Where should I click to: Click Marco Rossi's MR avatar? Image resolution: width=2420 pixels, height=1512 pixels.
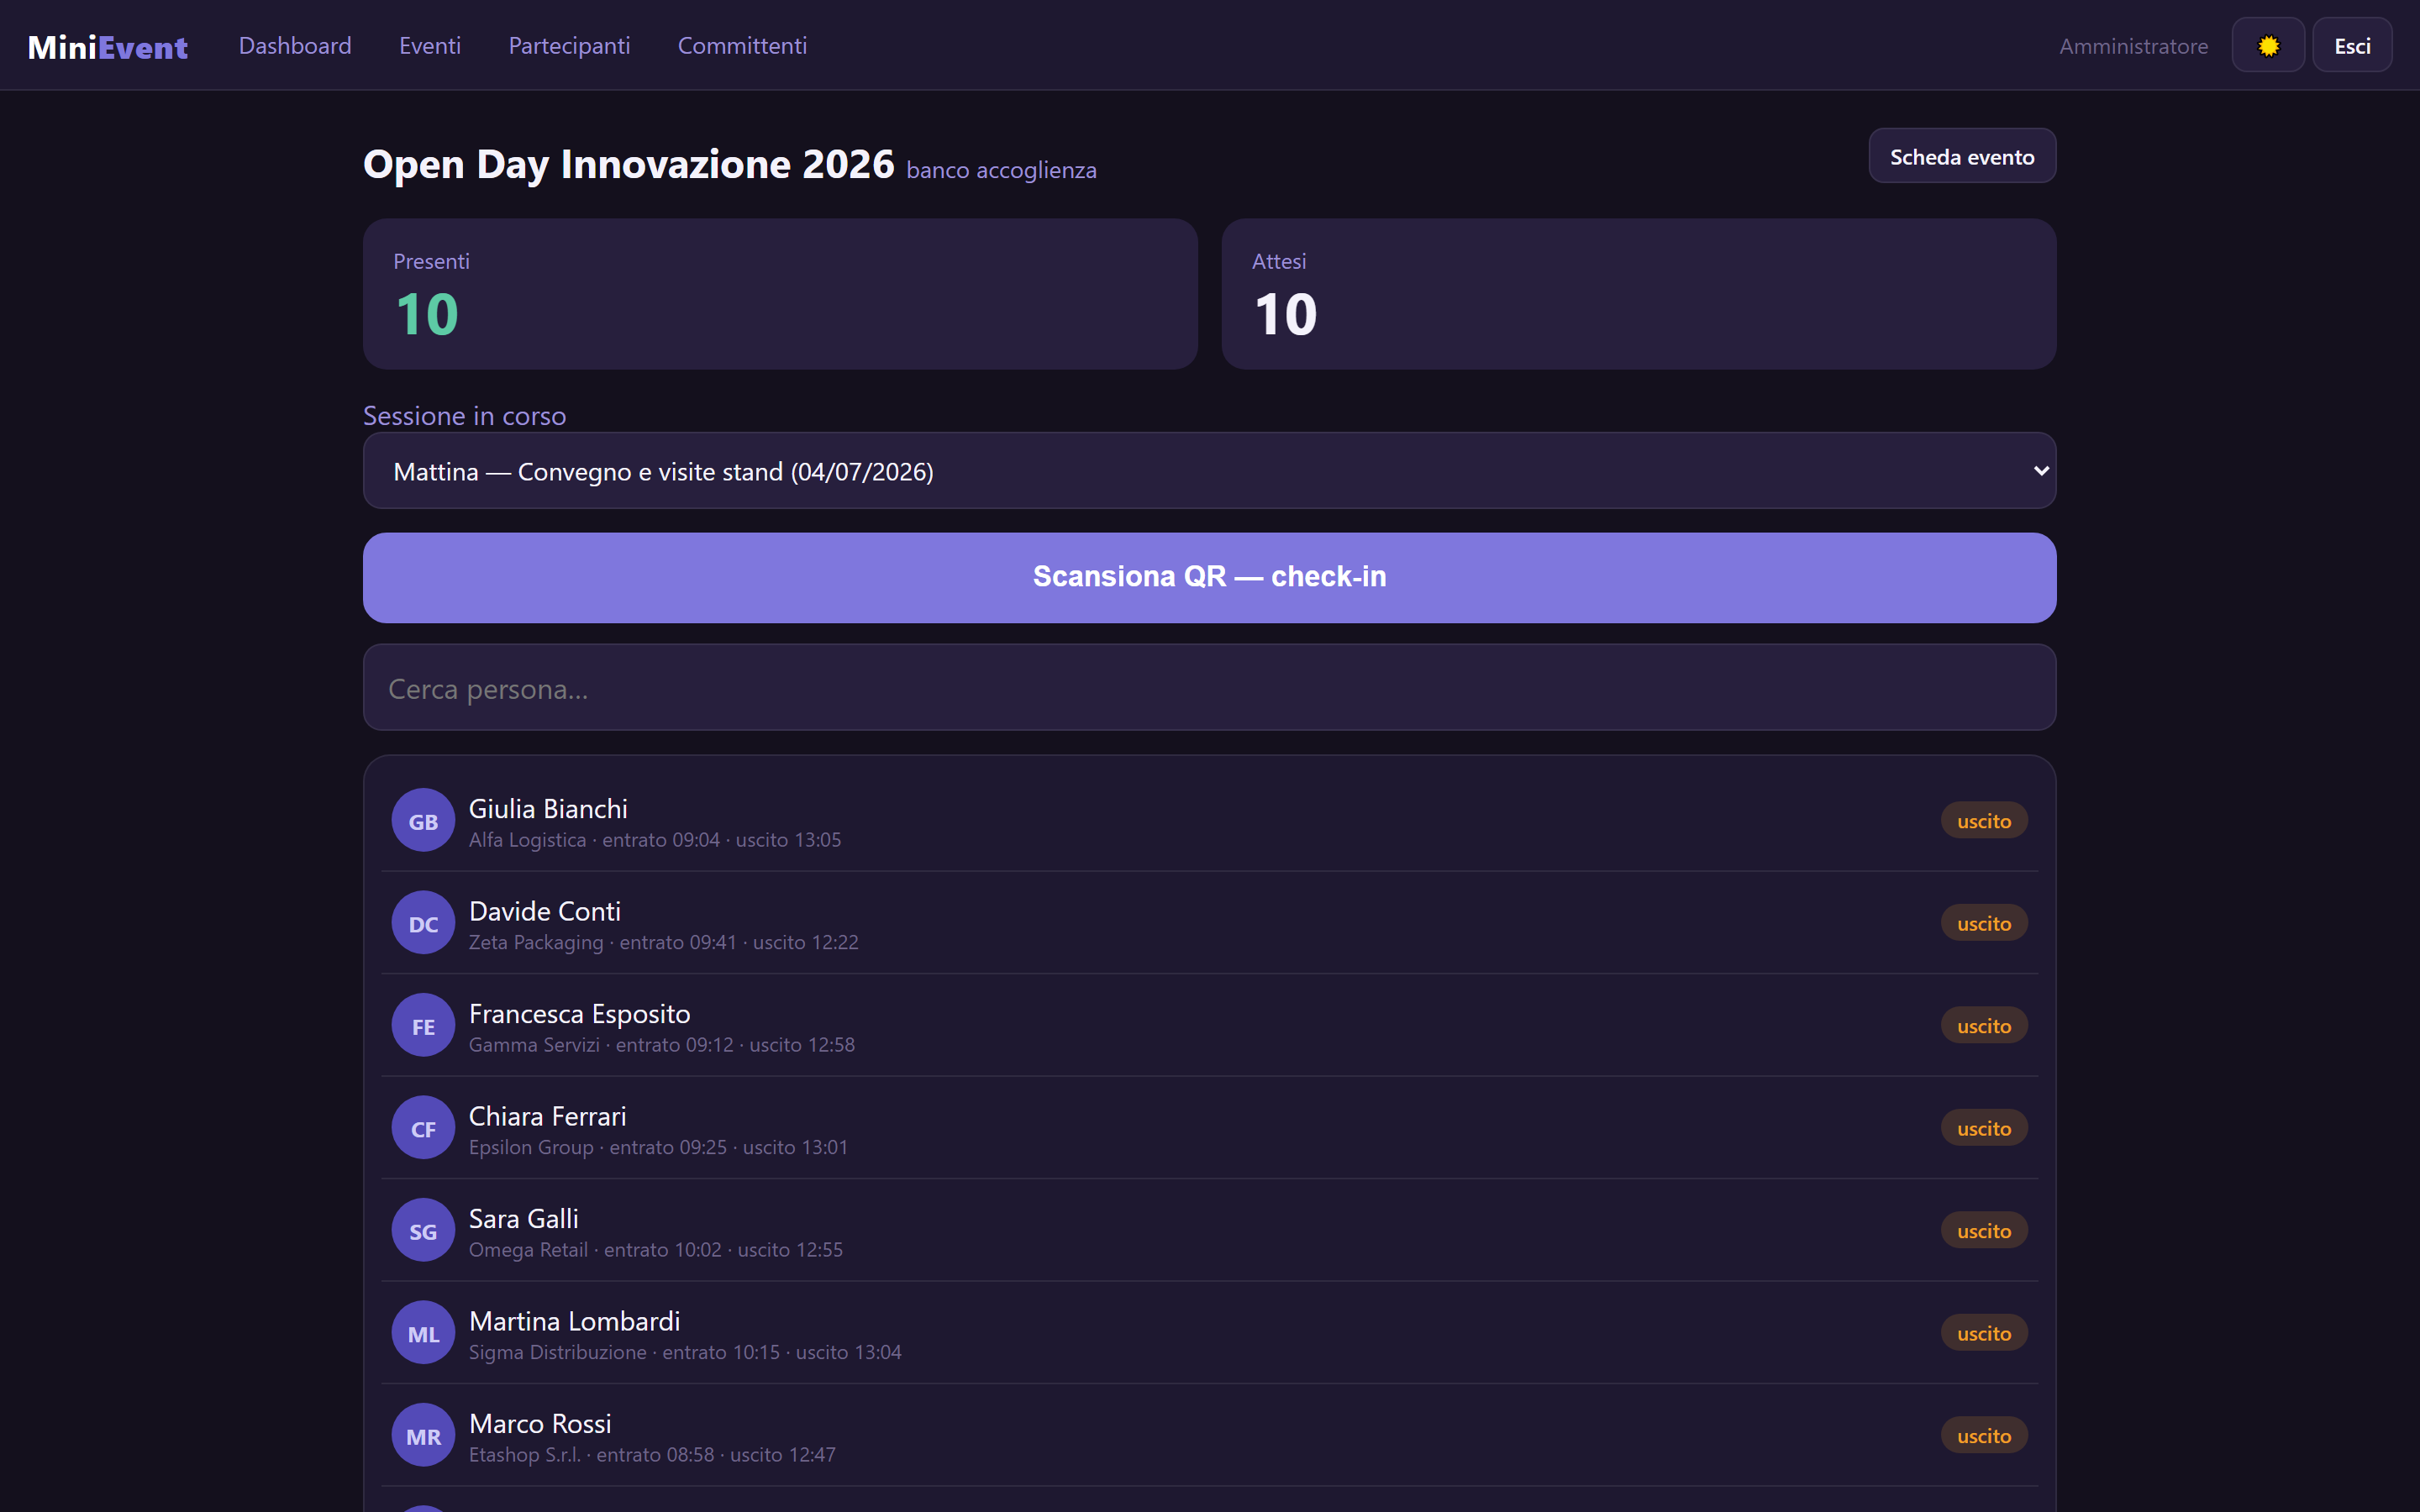[x=423, y=1436]
